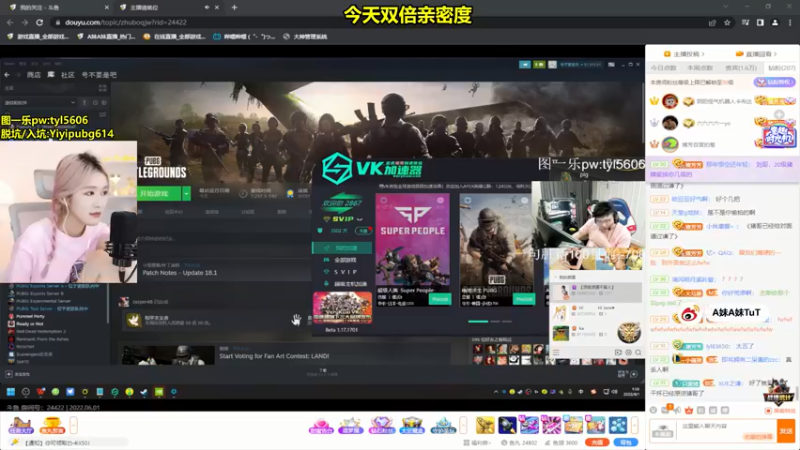Viewport: 800px width, 450px height.
Task: Go to second carousel page indicator in VK
Action: 495,321
